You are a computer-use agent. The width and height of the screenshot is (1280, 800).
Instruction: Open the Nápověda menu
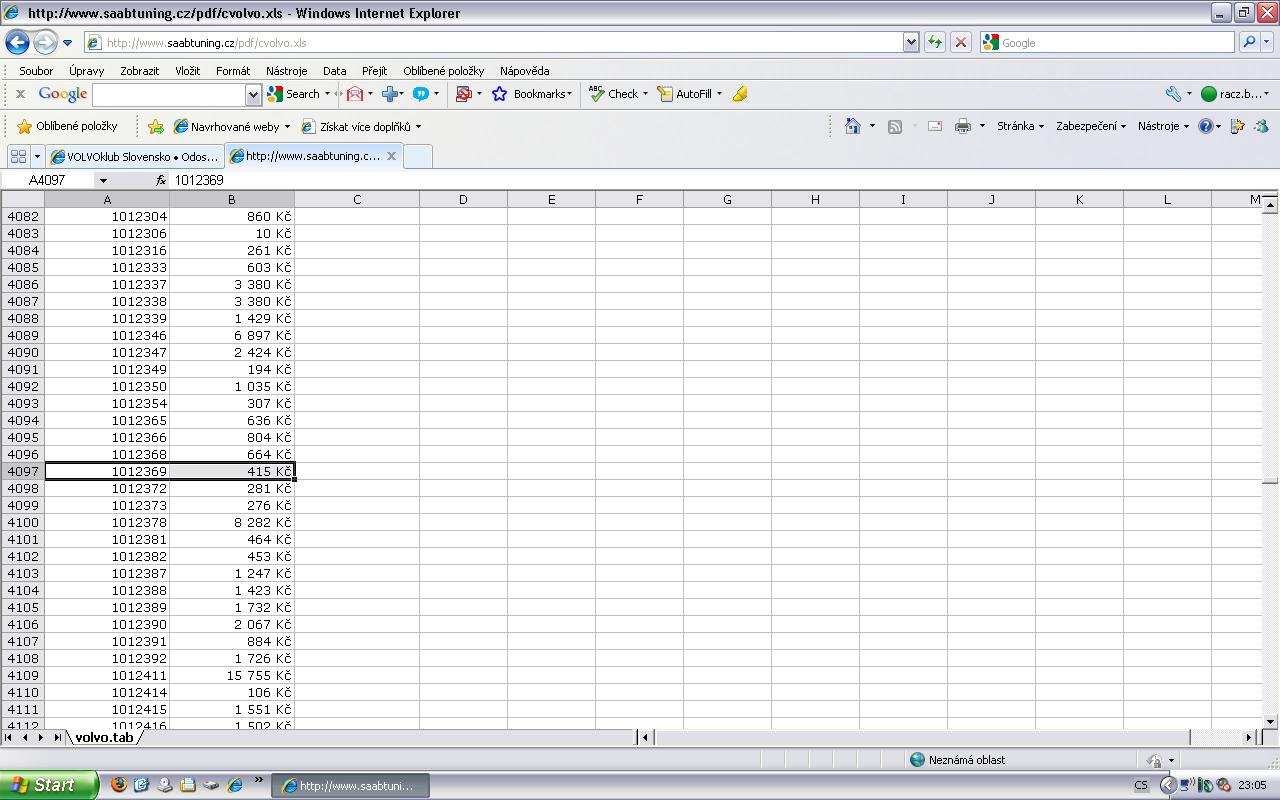click(x=525, y=71)
